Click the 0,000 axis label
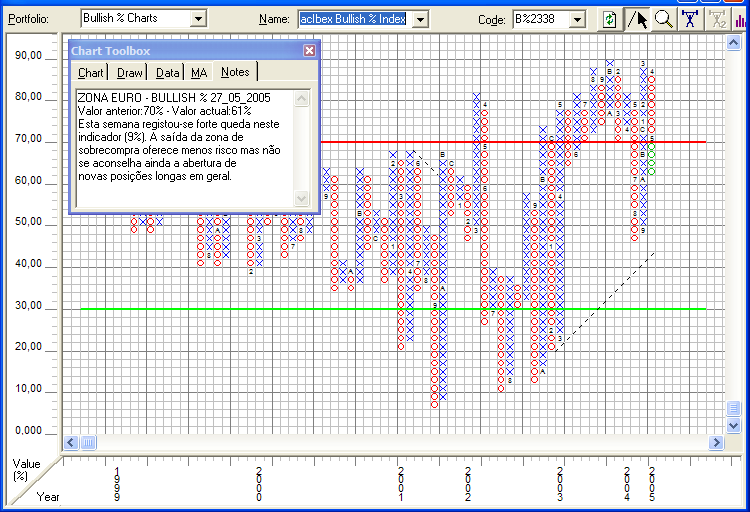The height and width of the screenshot is (512, 750). [29, 431]
